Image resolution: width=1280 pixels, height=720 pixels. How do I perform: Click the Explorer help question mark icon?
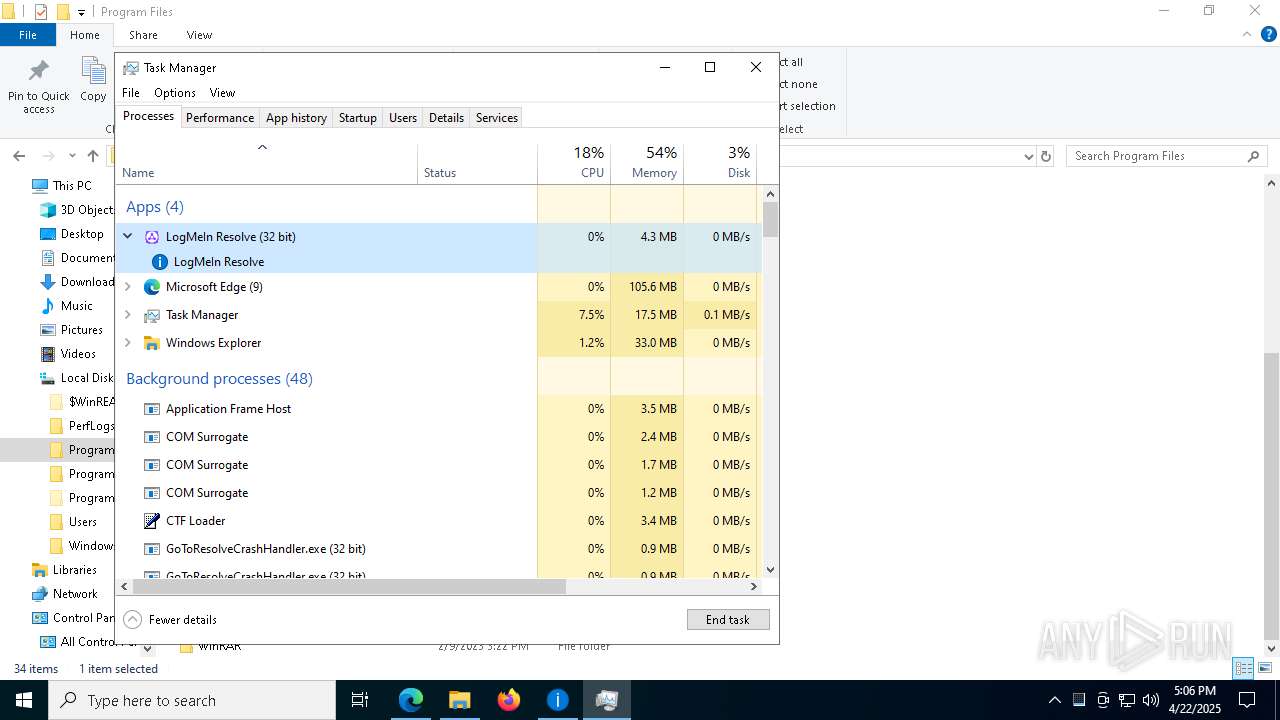[1269, 34]
